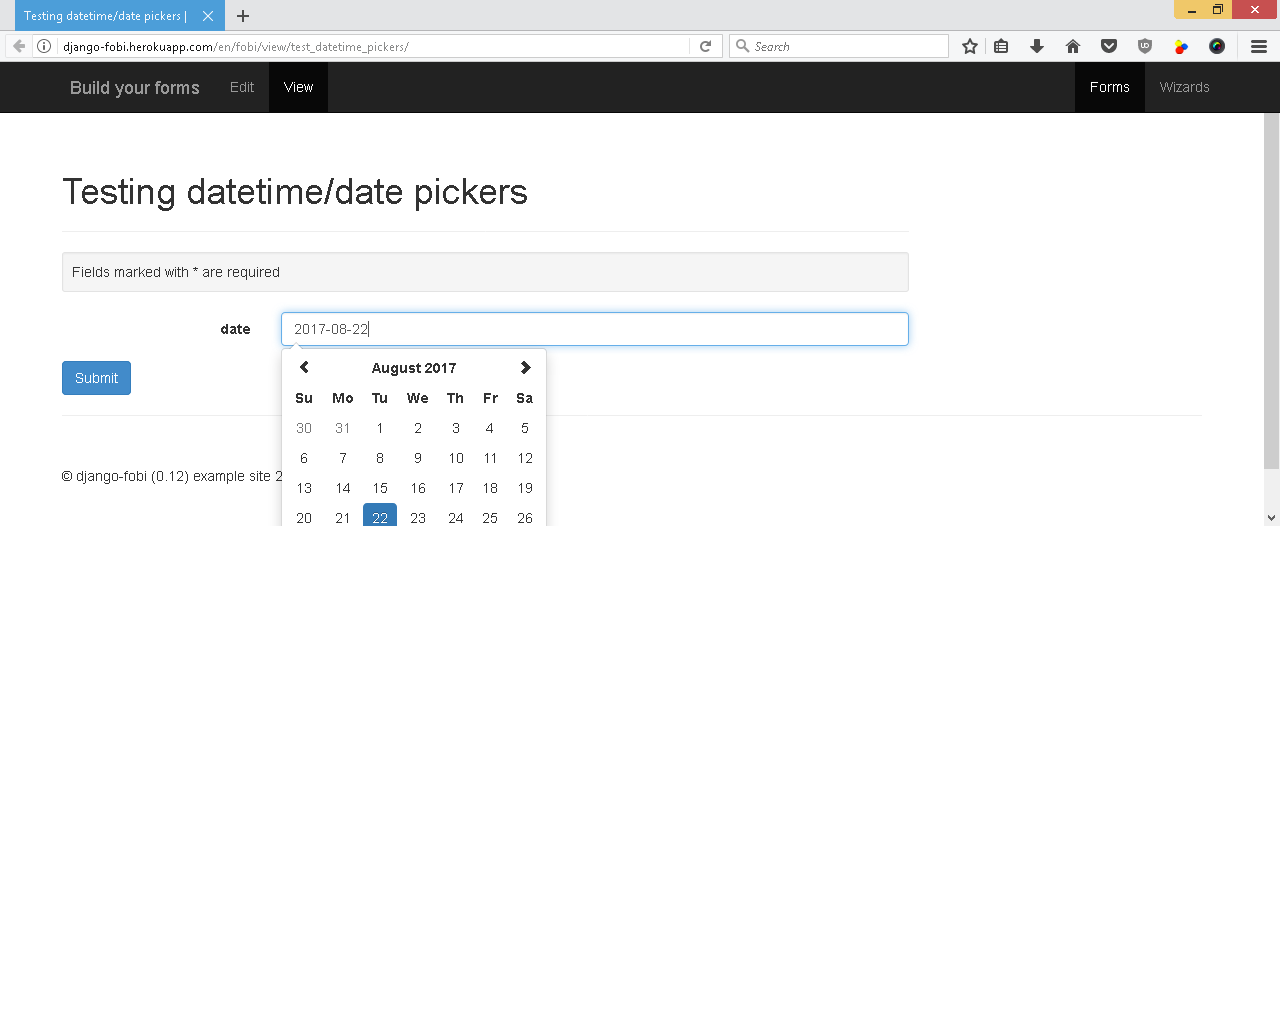The height and width of the screenshot is (1024, 1280).
Task: Bookmark this page with star icon
Action: click(x=969, y=46)
